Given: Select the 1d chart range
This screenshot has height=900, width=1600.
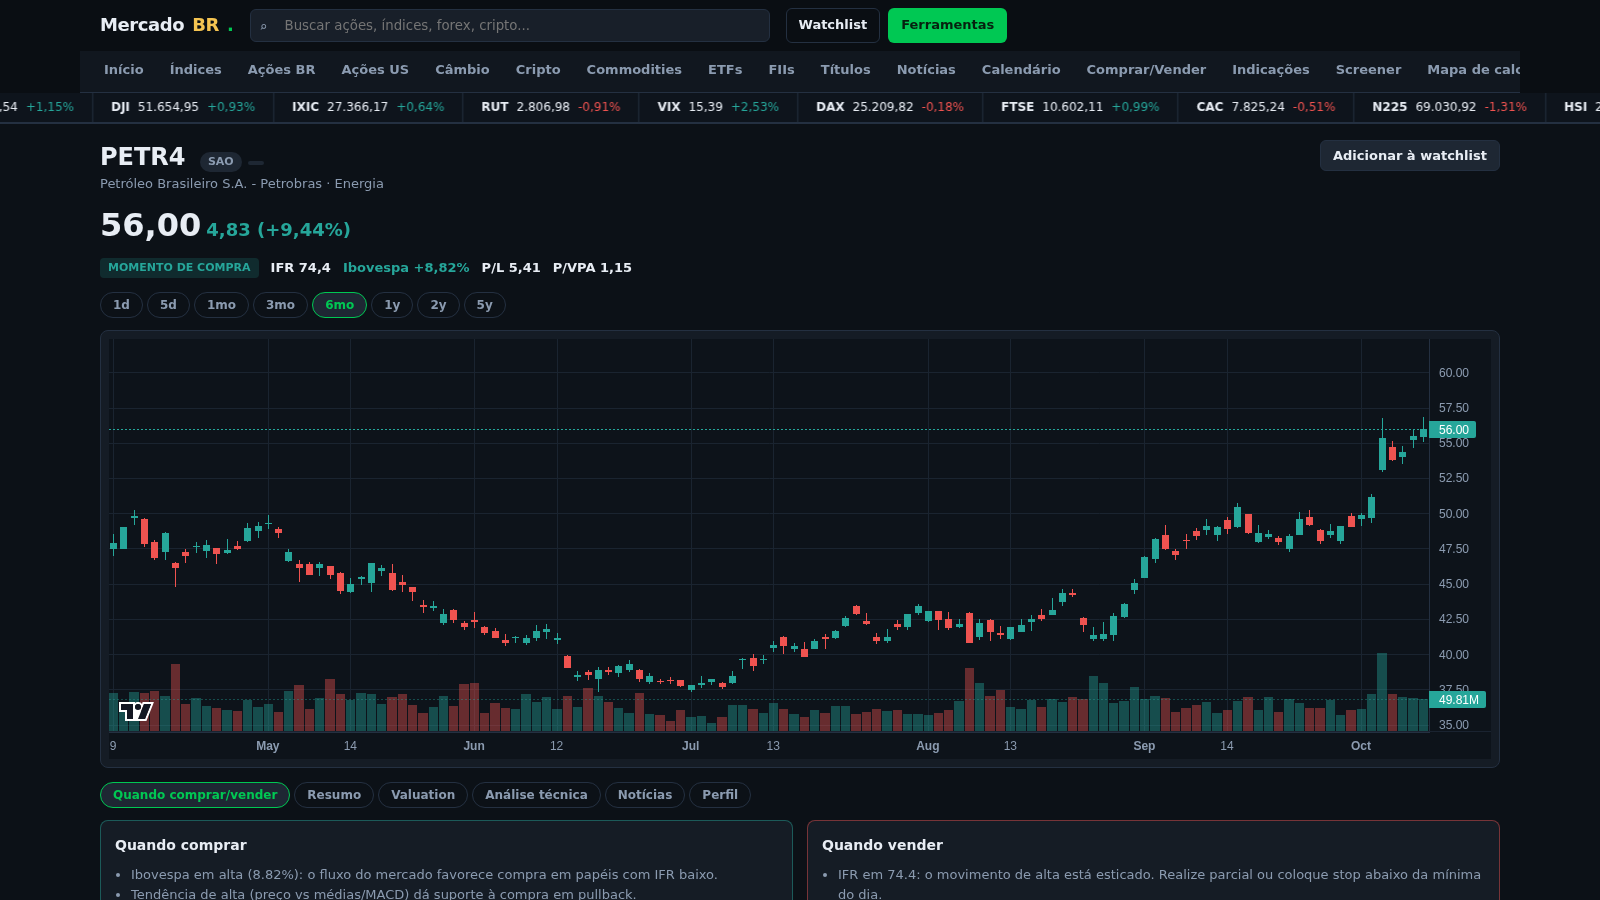Looking at the screenshot, I should pyautogui.click(x=121, y=305).
